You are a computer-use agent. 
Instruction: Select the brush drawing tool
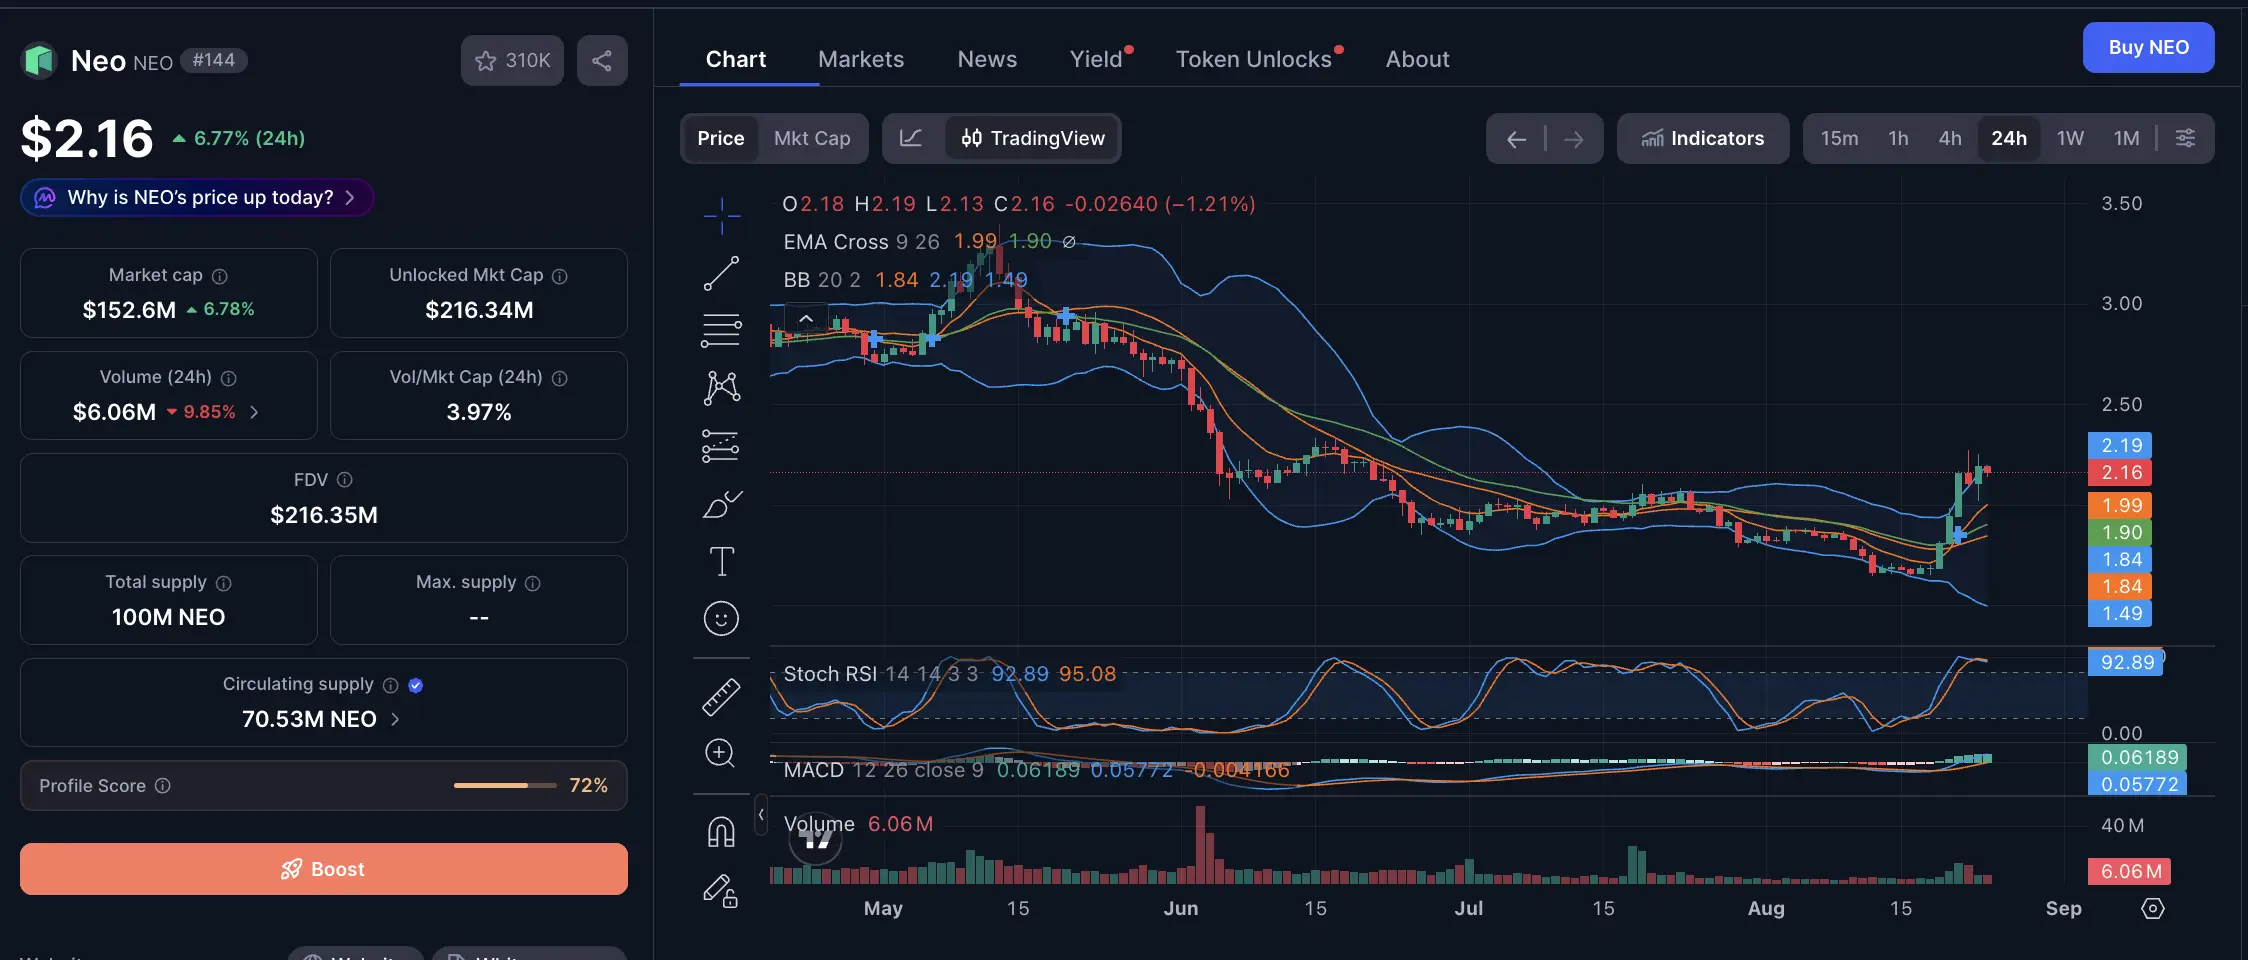tap(721, 504)
